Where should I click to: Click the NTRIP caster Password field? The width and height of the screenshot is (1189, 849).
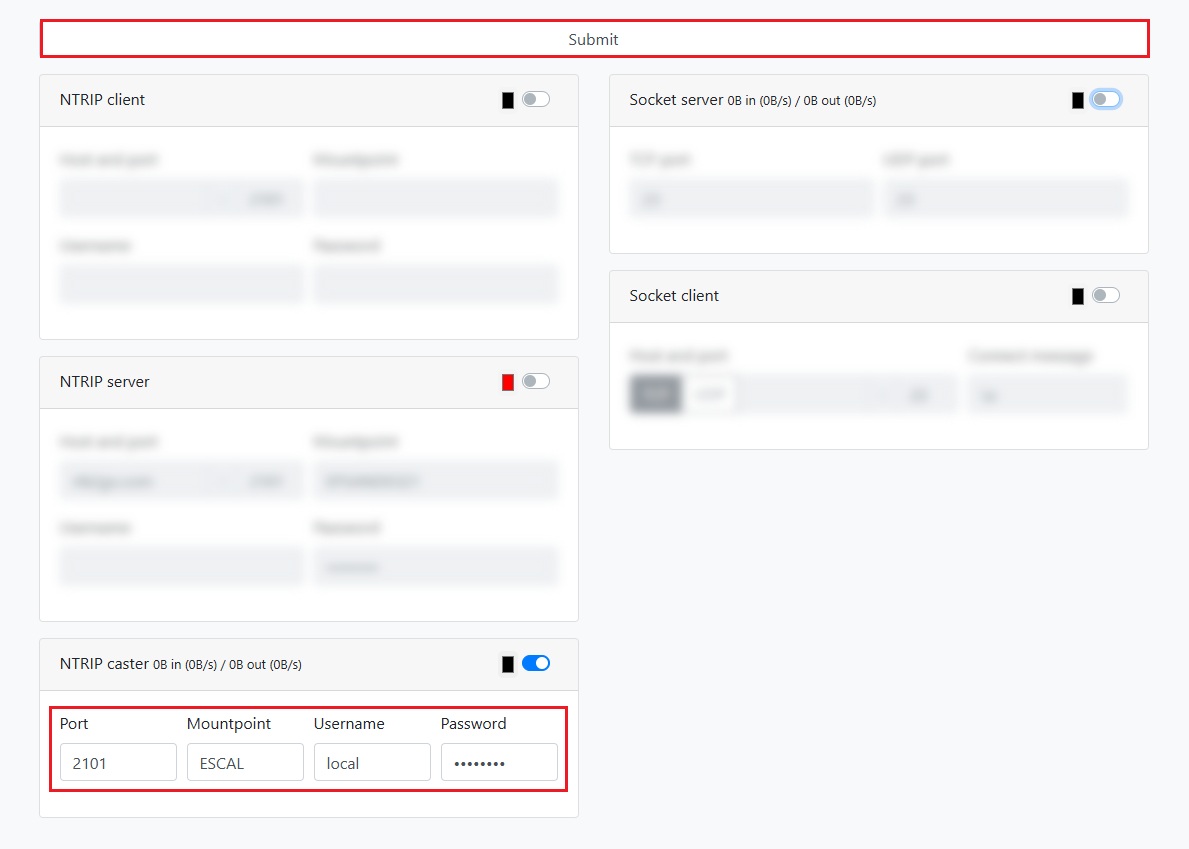[499, 762]
